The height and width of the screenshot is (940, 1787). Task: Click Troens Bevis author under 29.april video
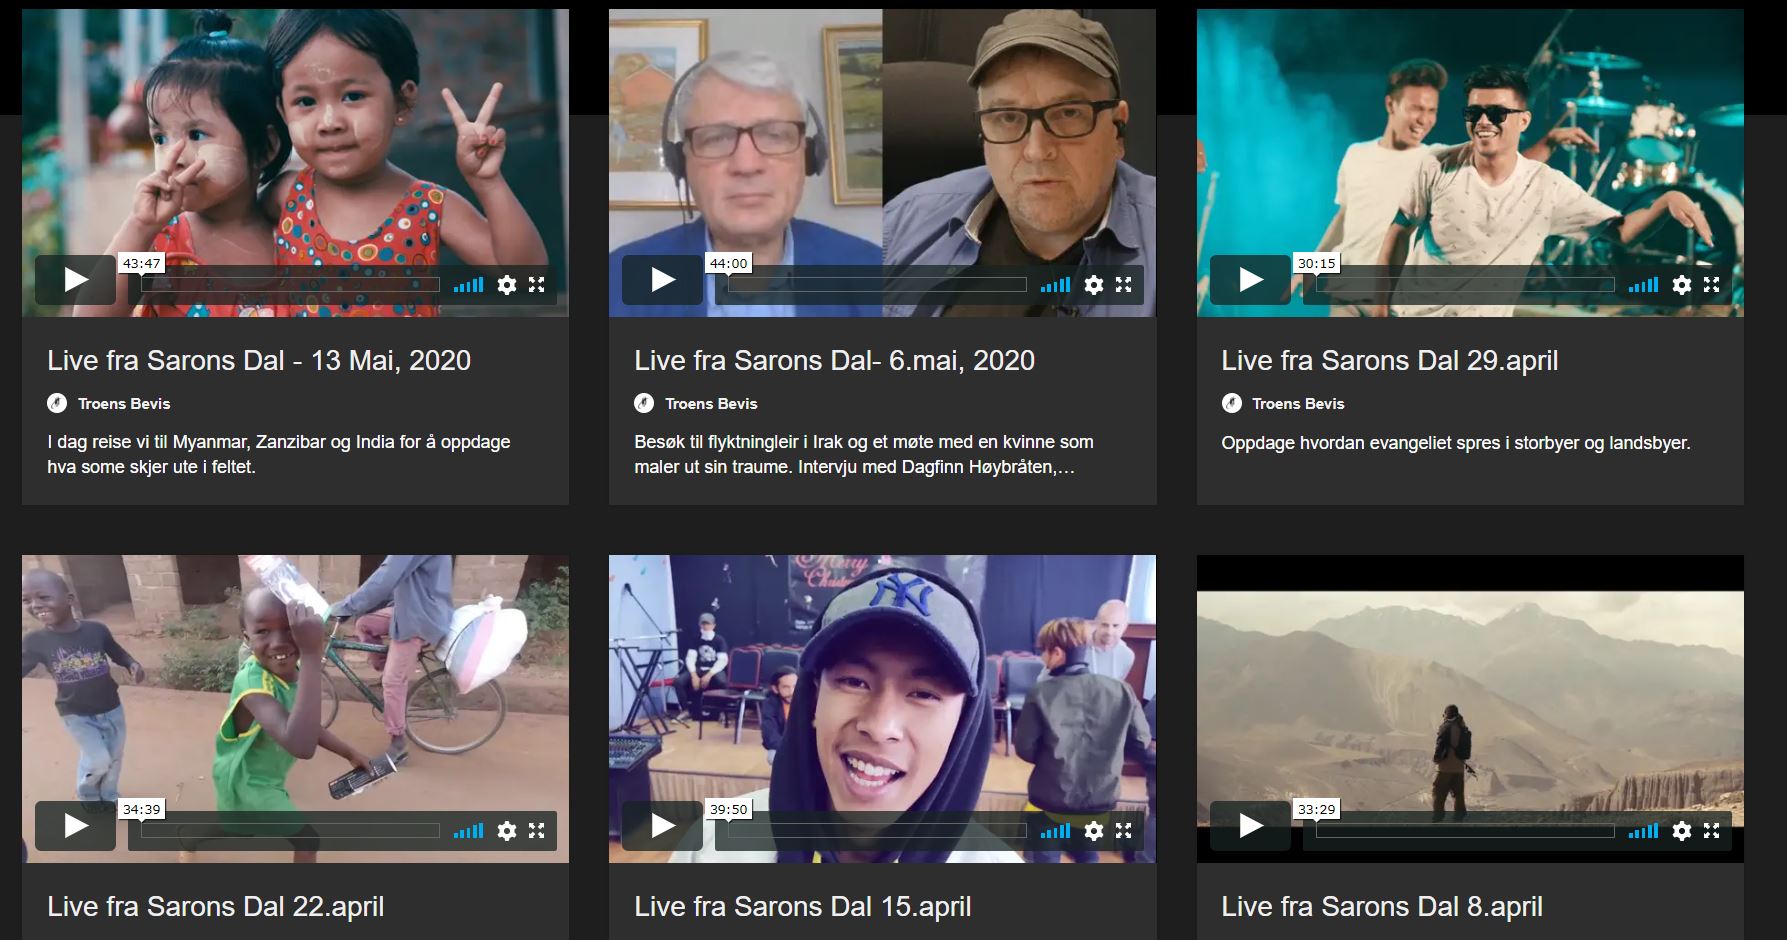coord(1298,404)
